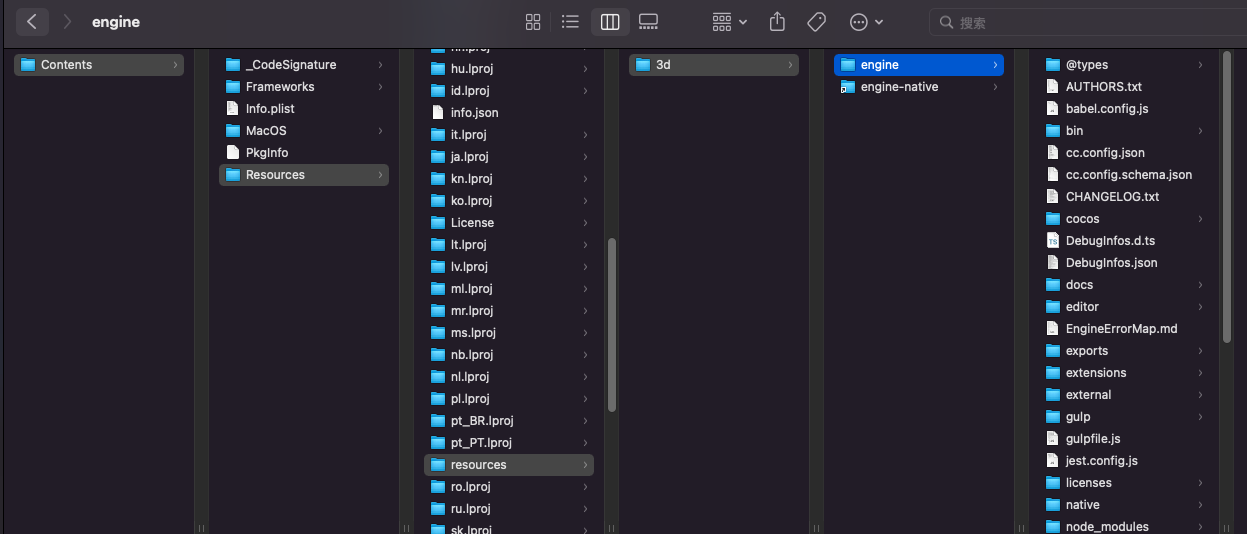The image size is (1247, 534).
Task: Select the Info.plist file
Action: pos(304,109)
